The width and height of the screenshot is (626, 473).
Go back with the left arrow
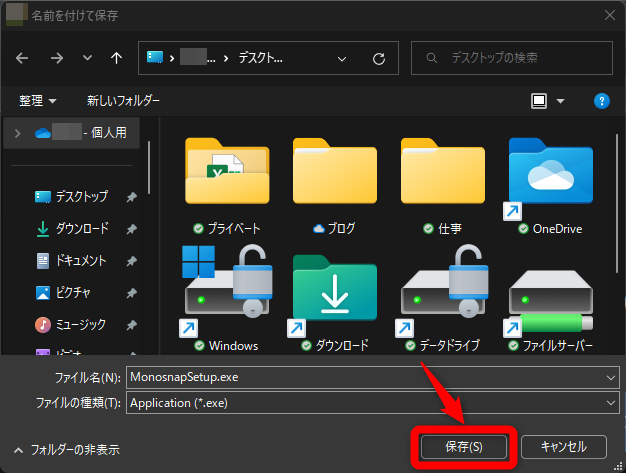[x=22, y=58]
